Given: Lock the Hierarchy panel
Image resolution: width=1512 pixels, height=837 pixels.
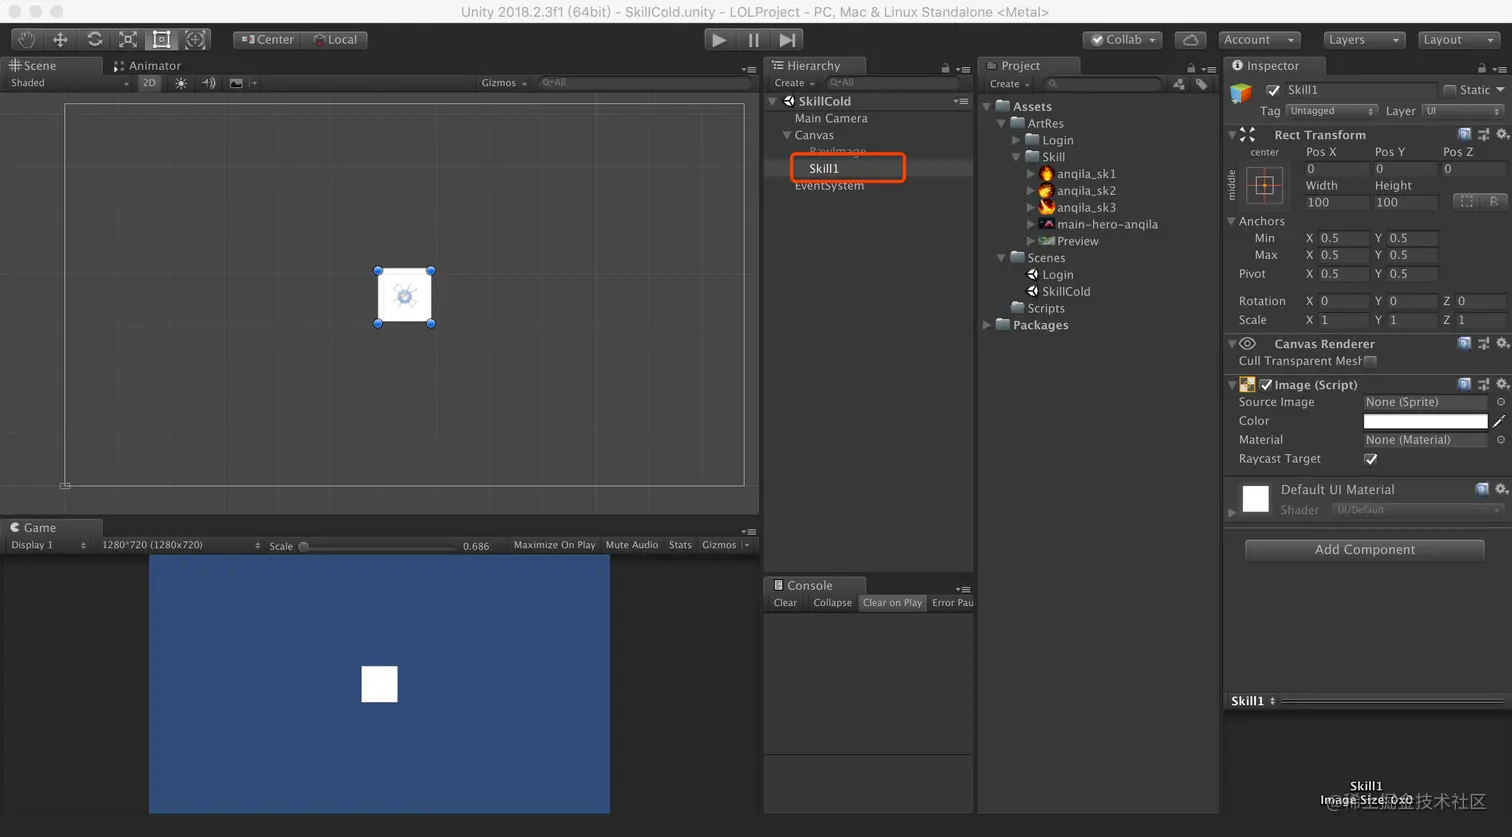Looking at the screenshot, I should [x=945, y=68].
